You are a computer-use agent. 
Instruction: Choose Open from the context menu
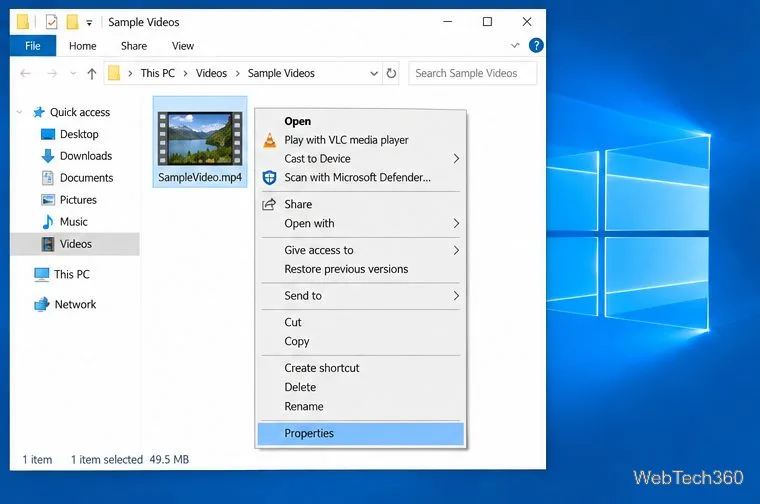pyautogui.click(x=361, y=121)
